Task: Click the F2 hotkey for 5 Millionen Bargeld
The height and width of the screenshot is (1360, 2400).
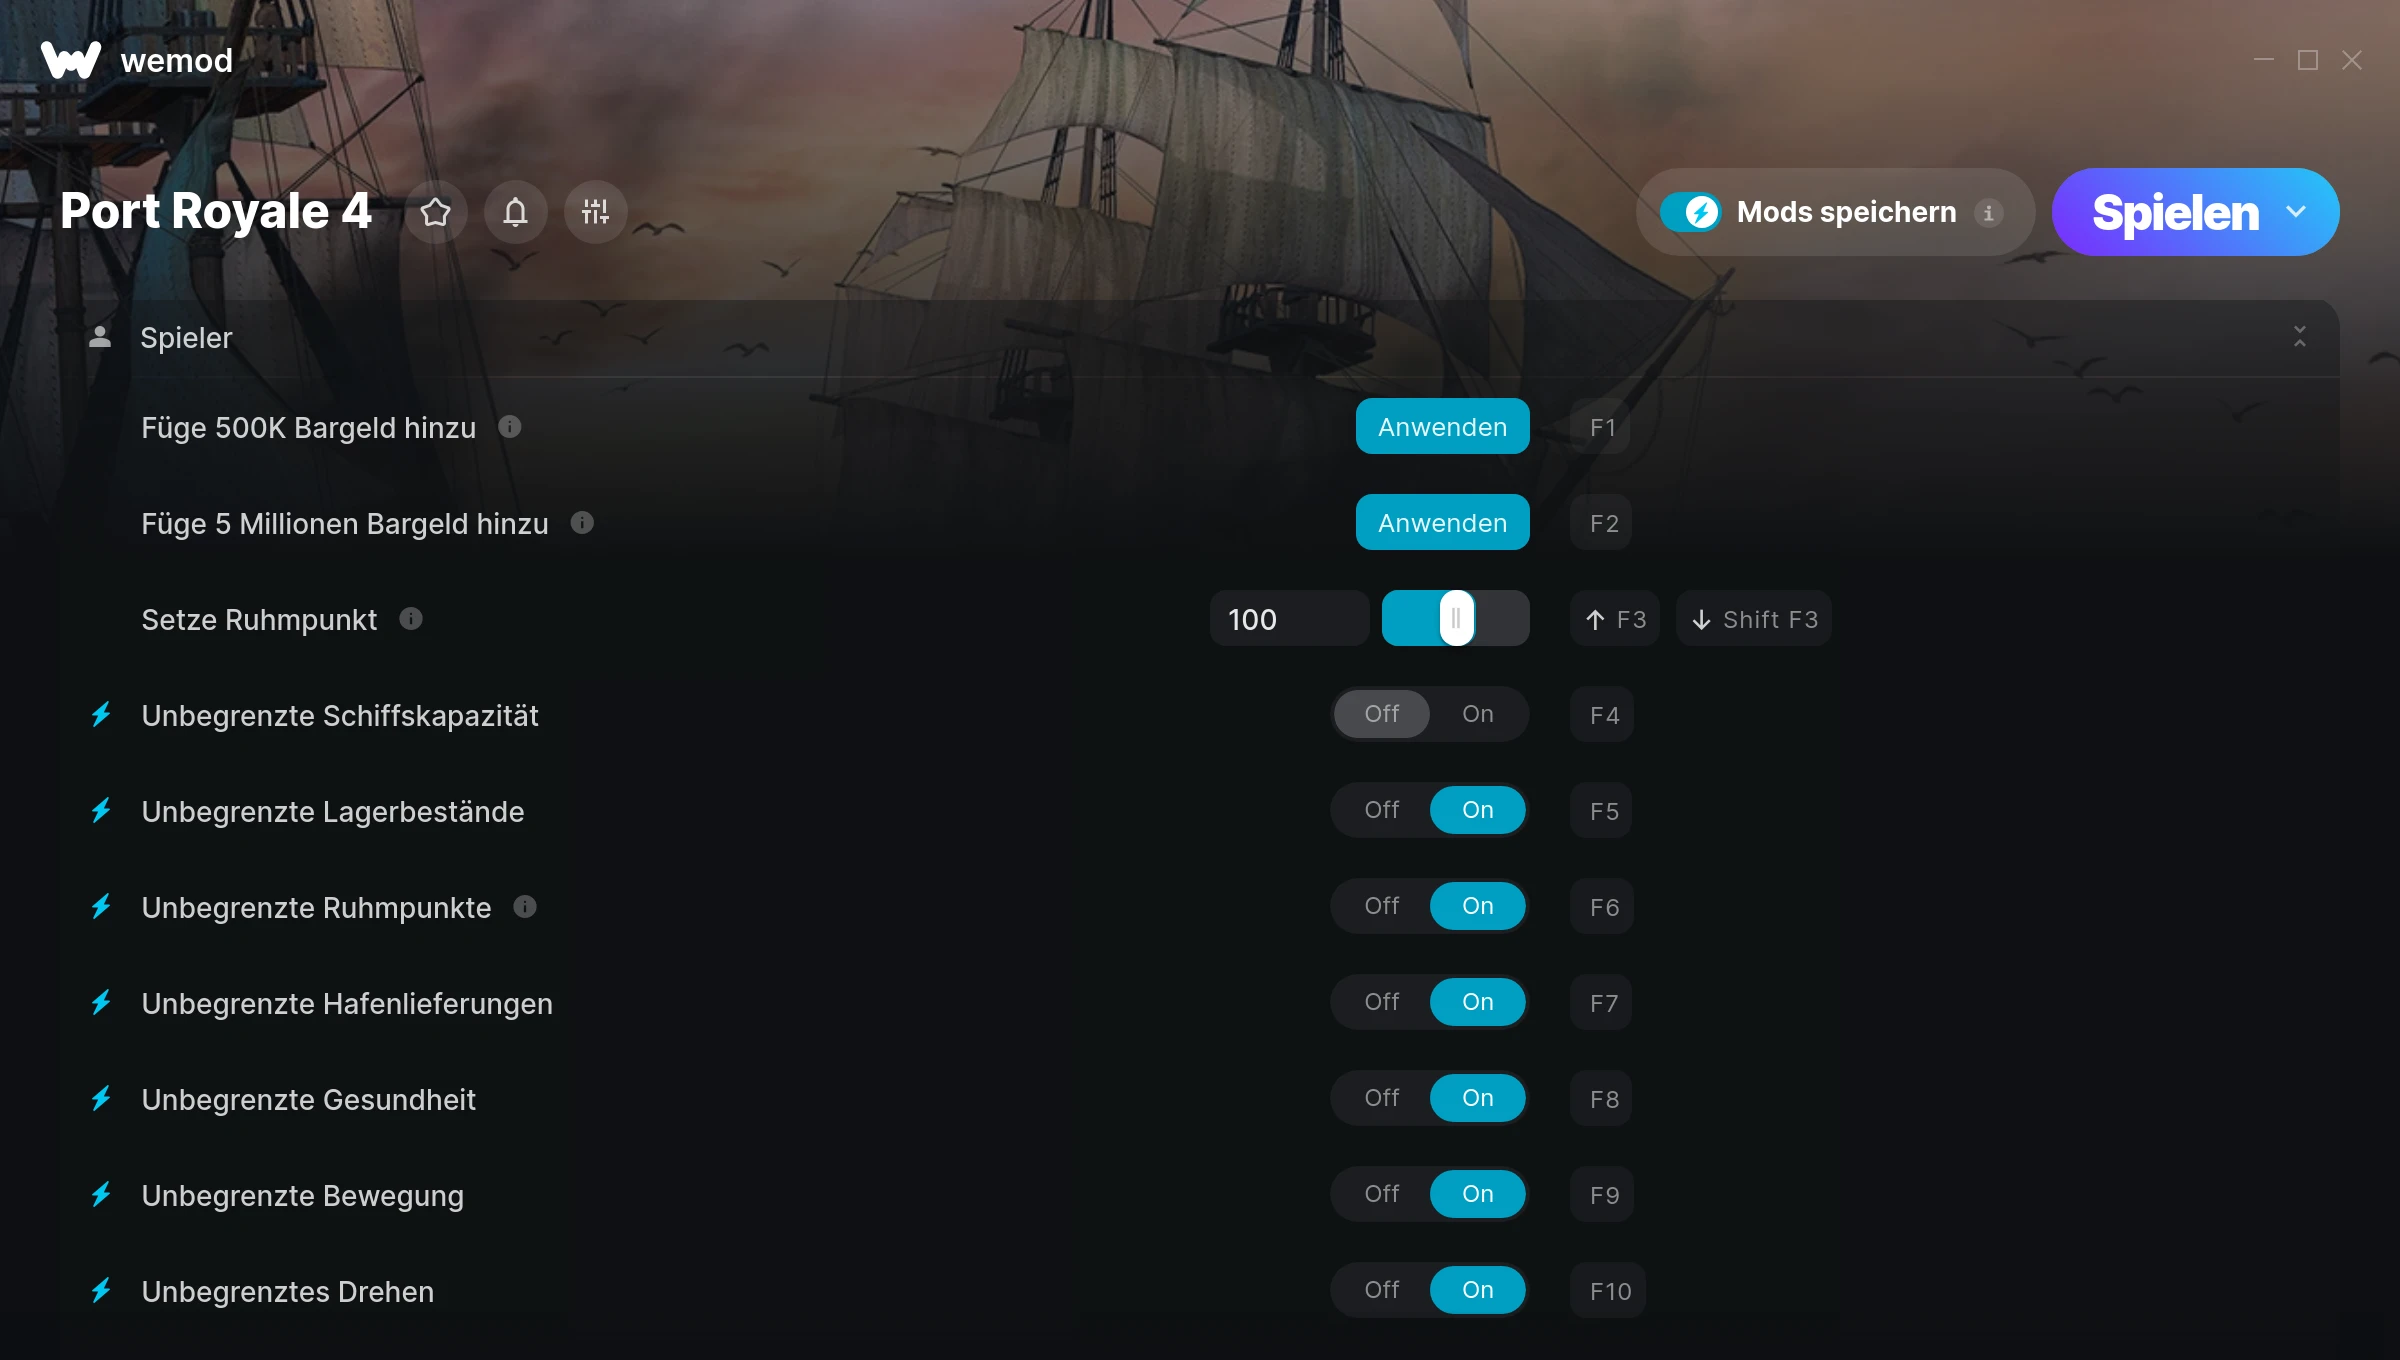Action: [1604, 523]
